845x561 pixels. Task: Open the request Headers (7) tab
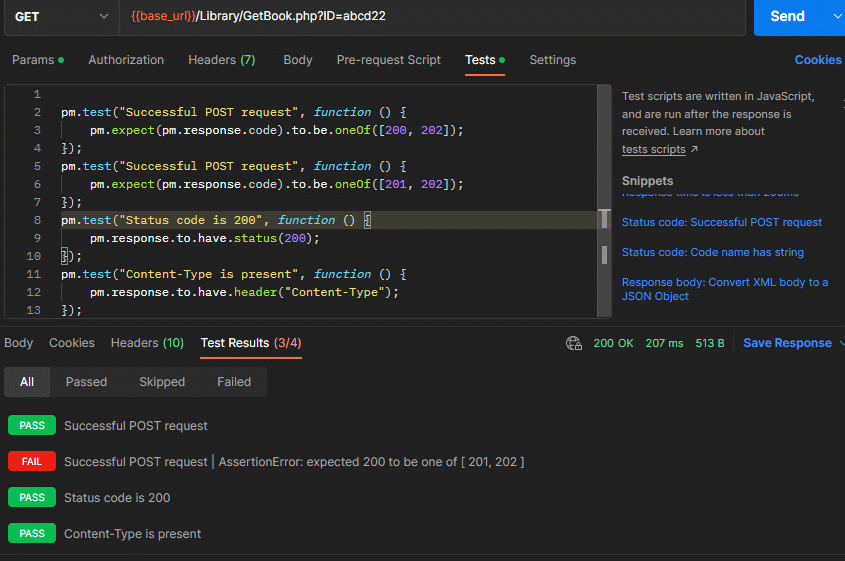coord(221,60)
